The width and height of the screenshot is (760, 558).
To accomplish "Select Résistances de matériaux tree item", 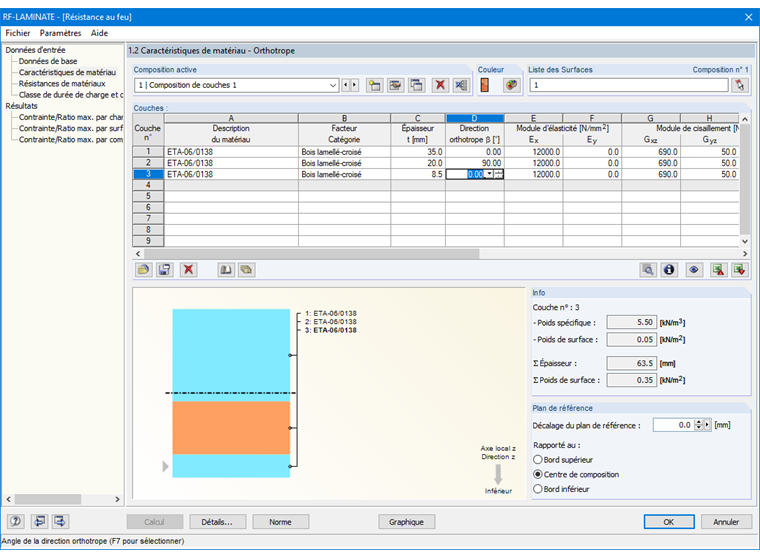I will [62, 83].
